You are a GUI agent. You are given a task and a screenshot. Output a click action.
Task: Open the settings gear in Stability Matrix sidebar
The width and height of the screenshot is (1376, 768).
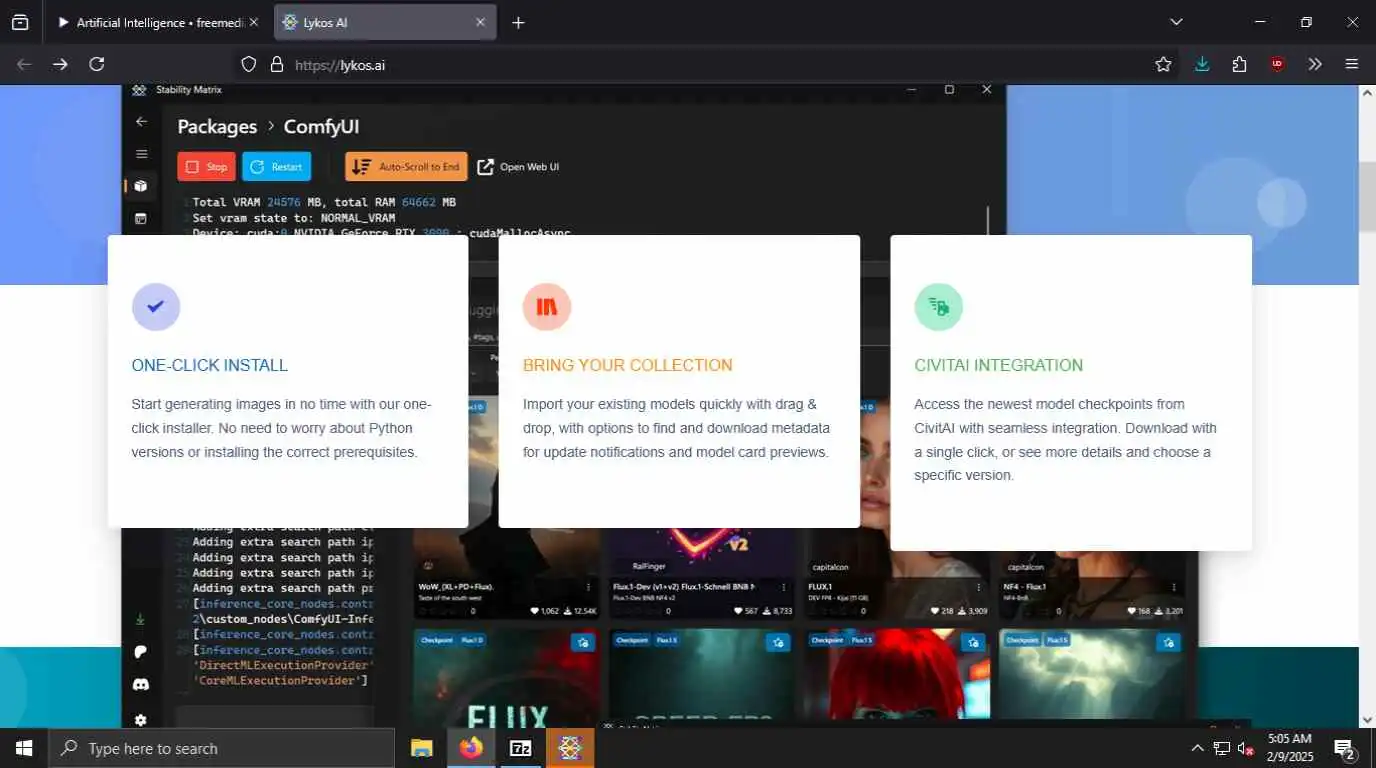pos(140,719)
